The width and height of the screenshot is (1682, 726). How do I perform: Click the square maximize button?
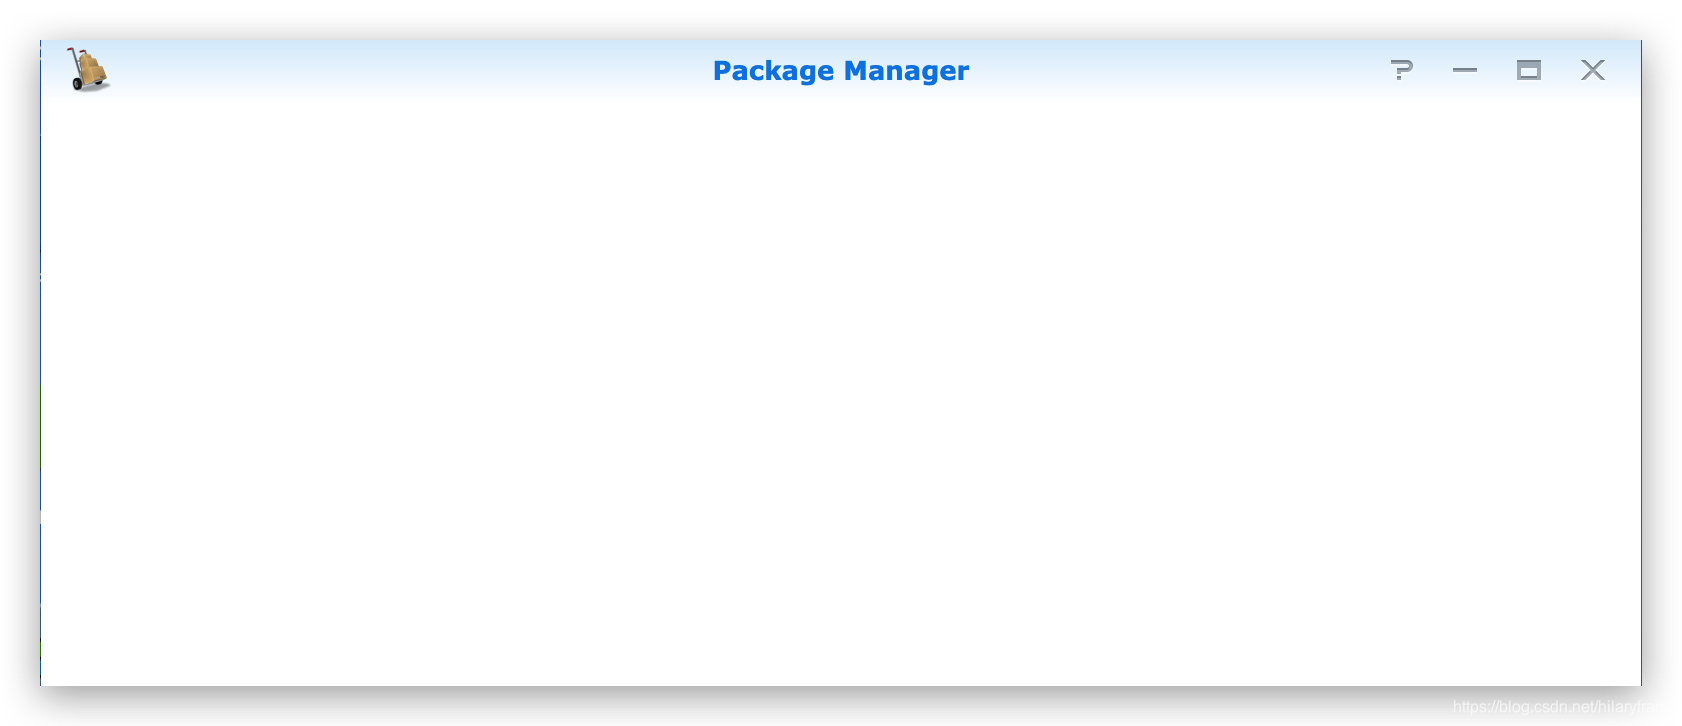1529,70
